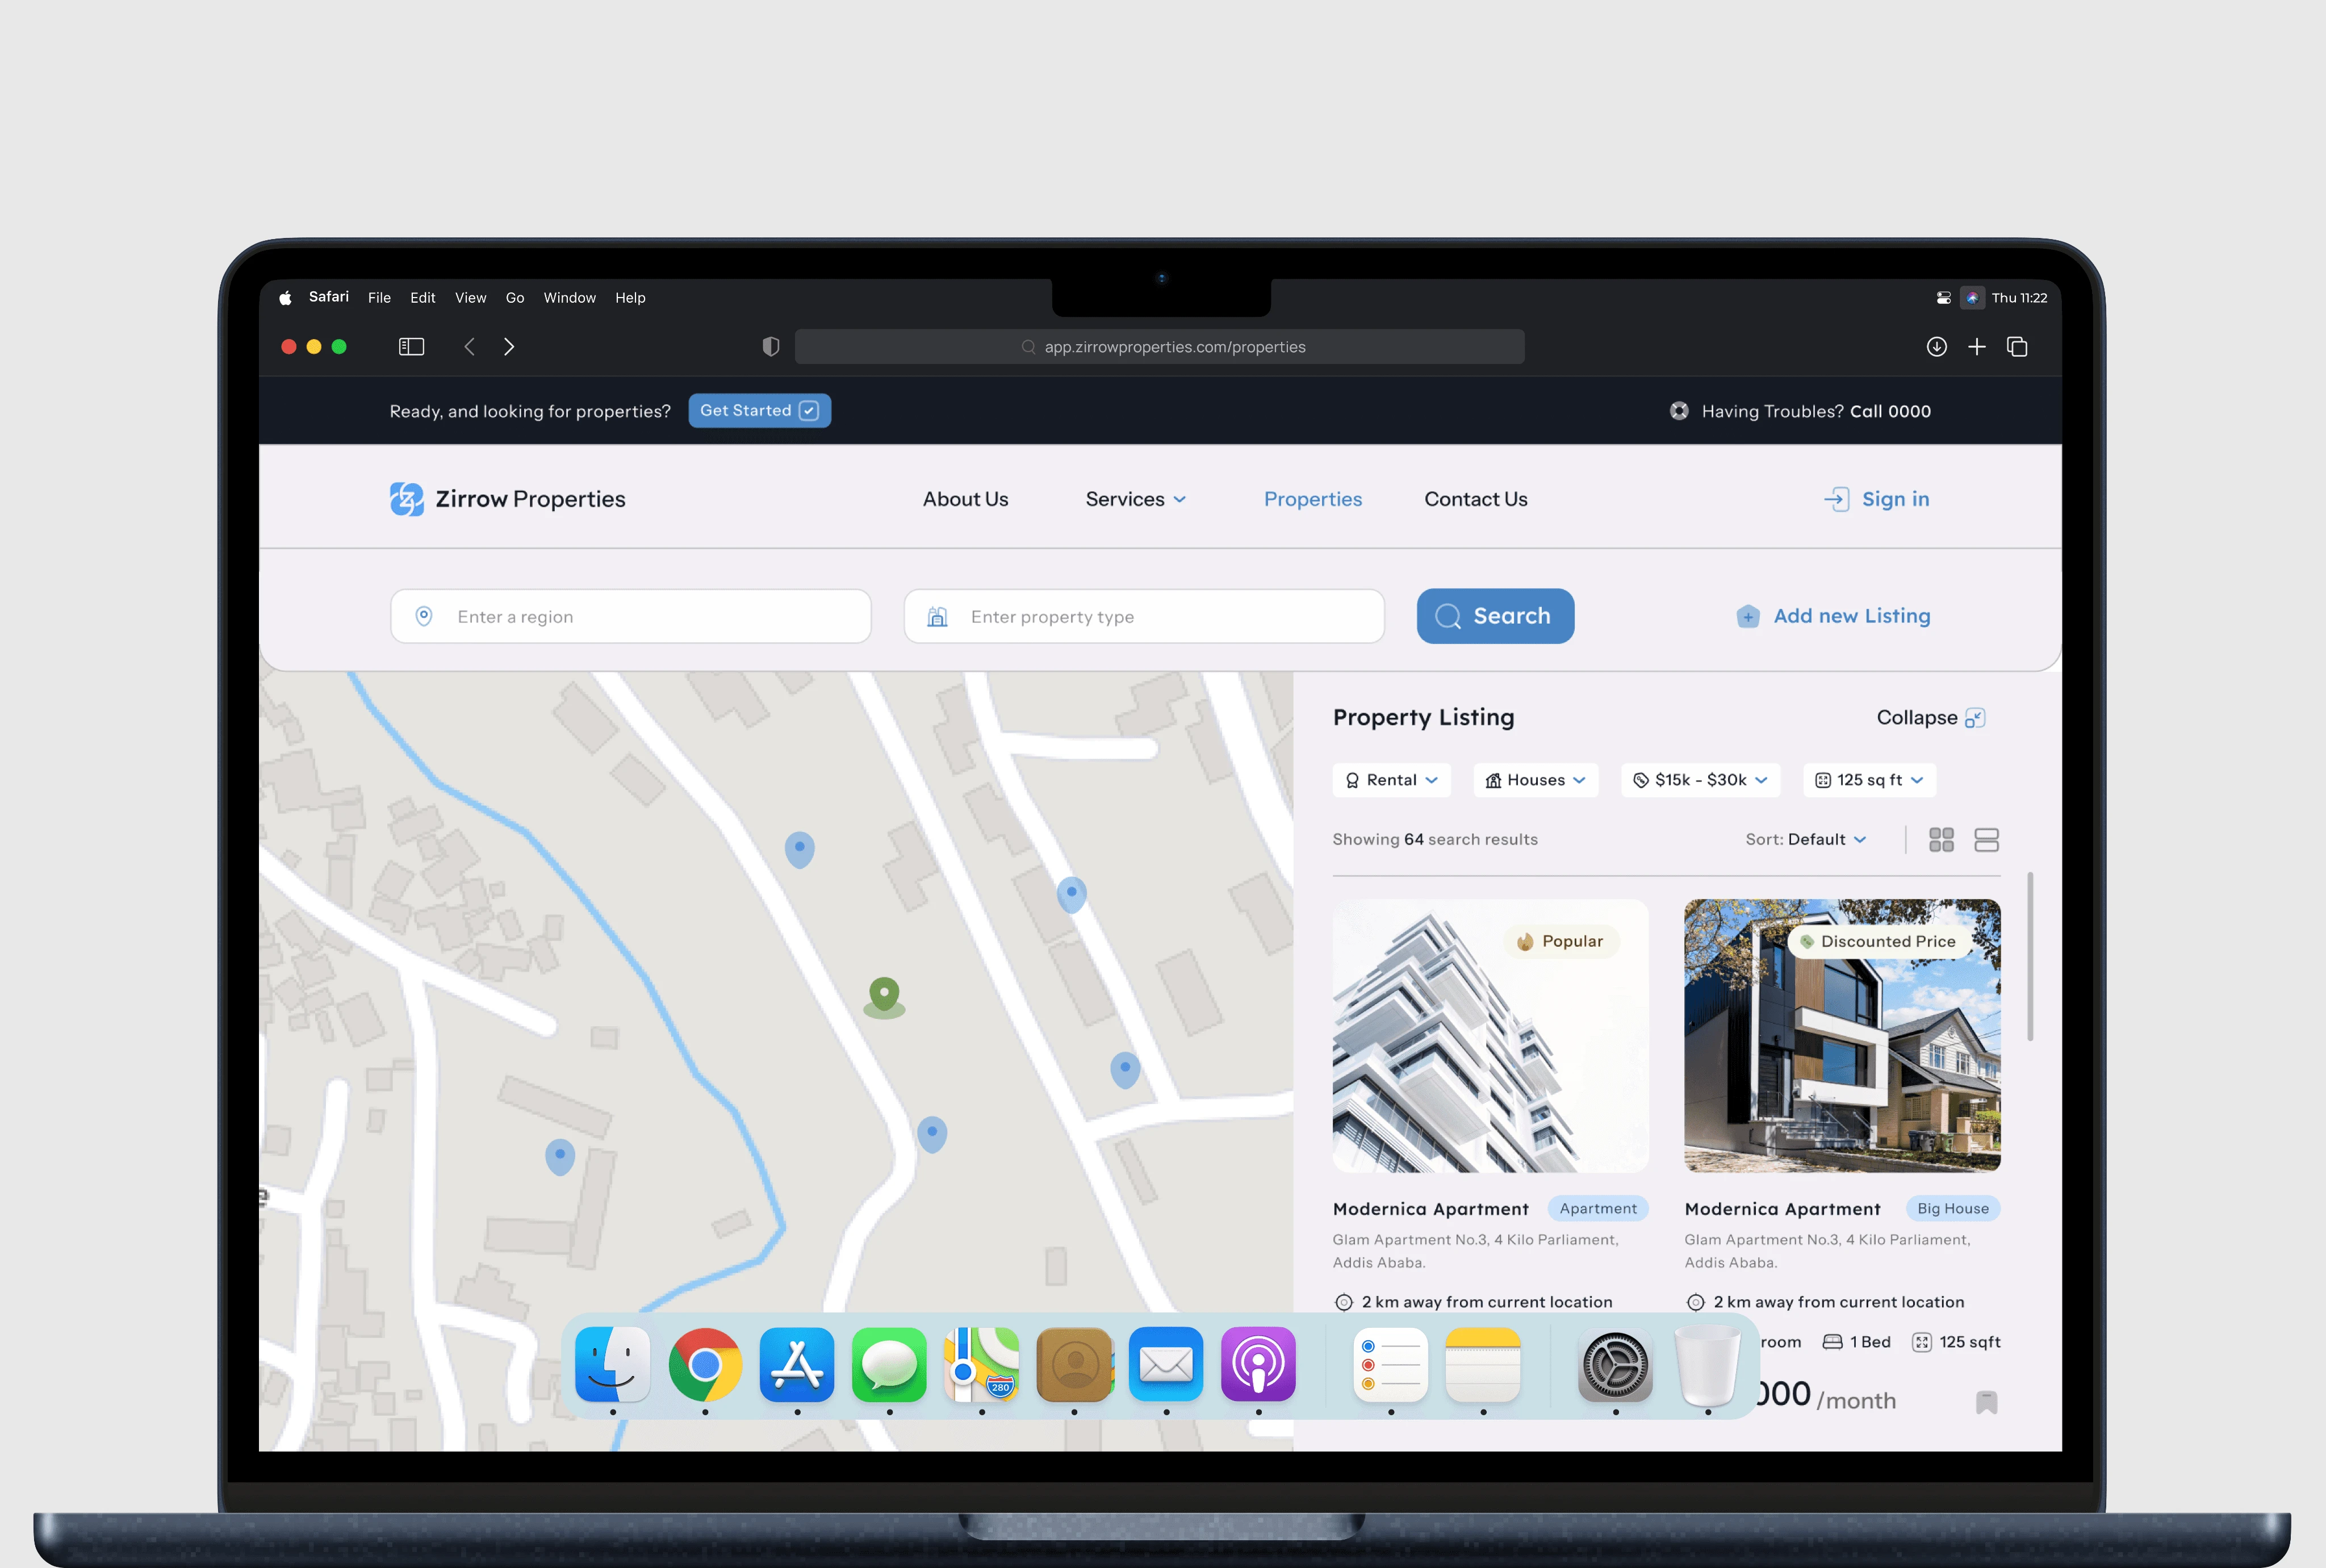Switch to grid view layout

point(1941,840)
